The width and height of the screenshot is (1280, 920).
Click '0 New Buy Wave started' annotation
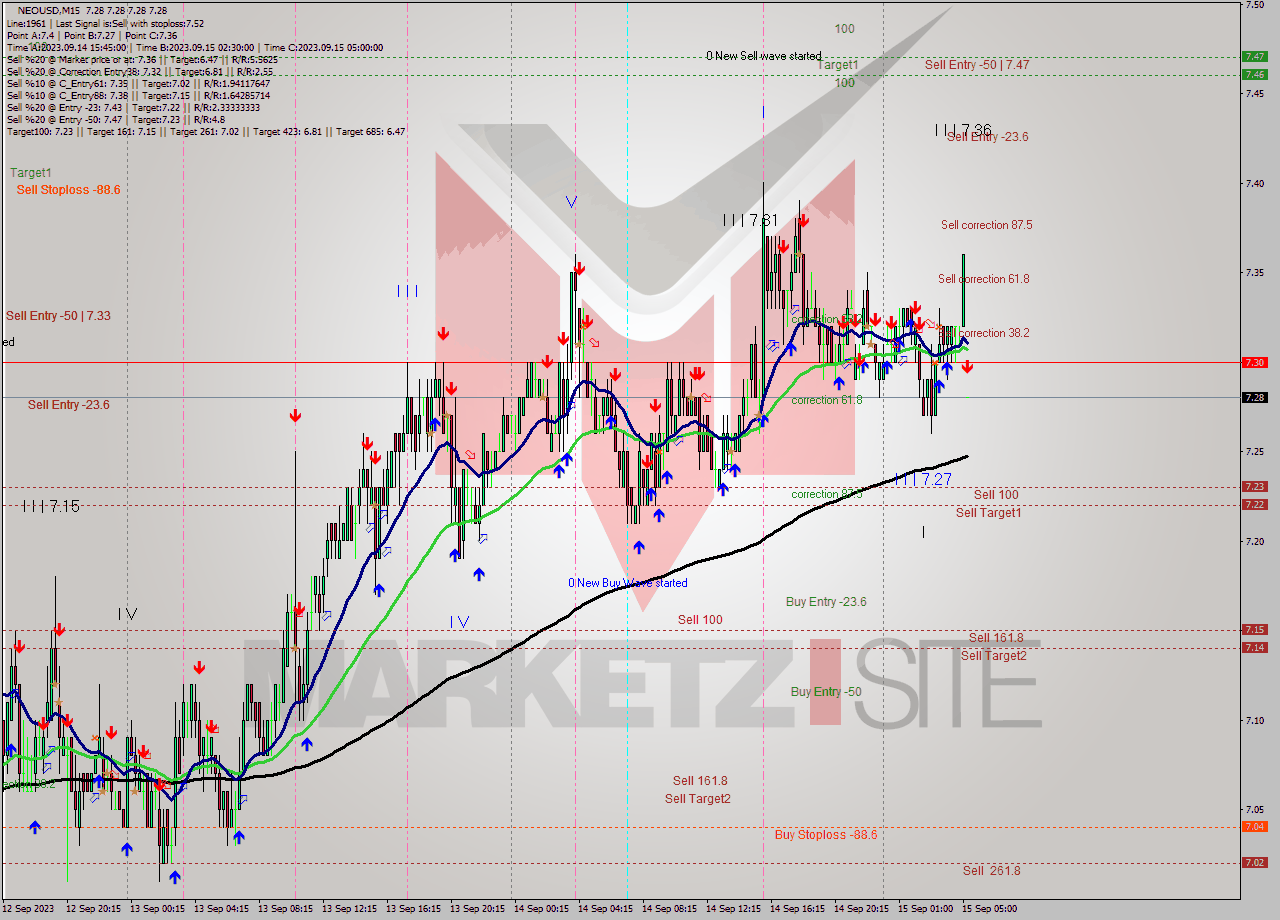pos(628,583)
